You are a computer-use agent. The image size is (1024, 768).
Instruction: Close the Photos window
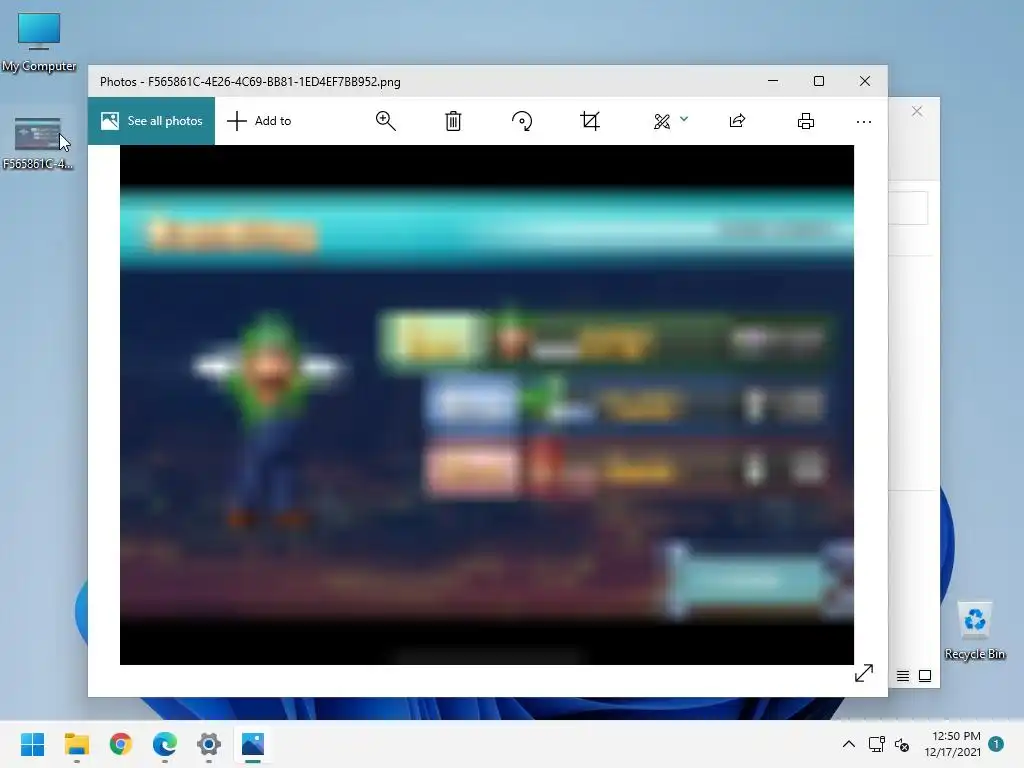pos(865,81)
